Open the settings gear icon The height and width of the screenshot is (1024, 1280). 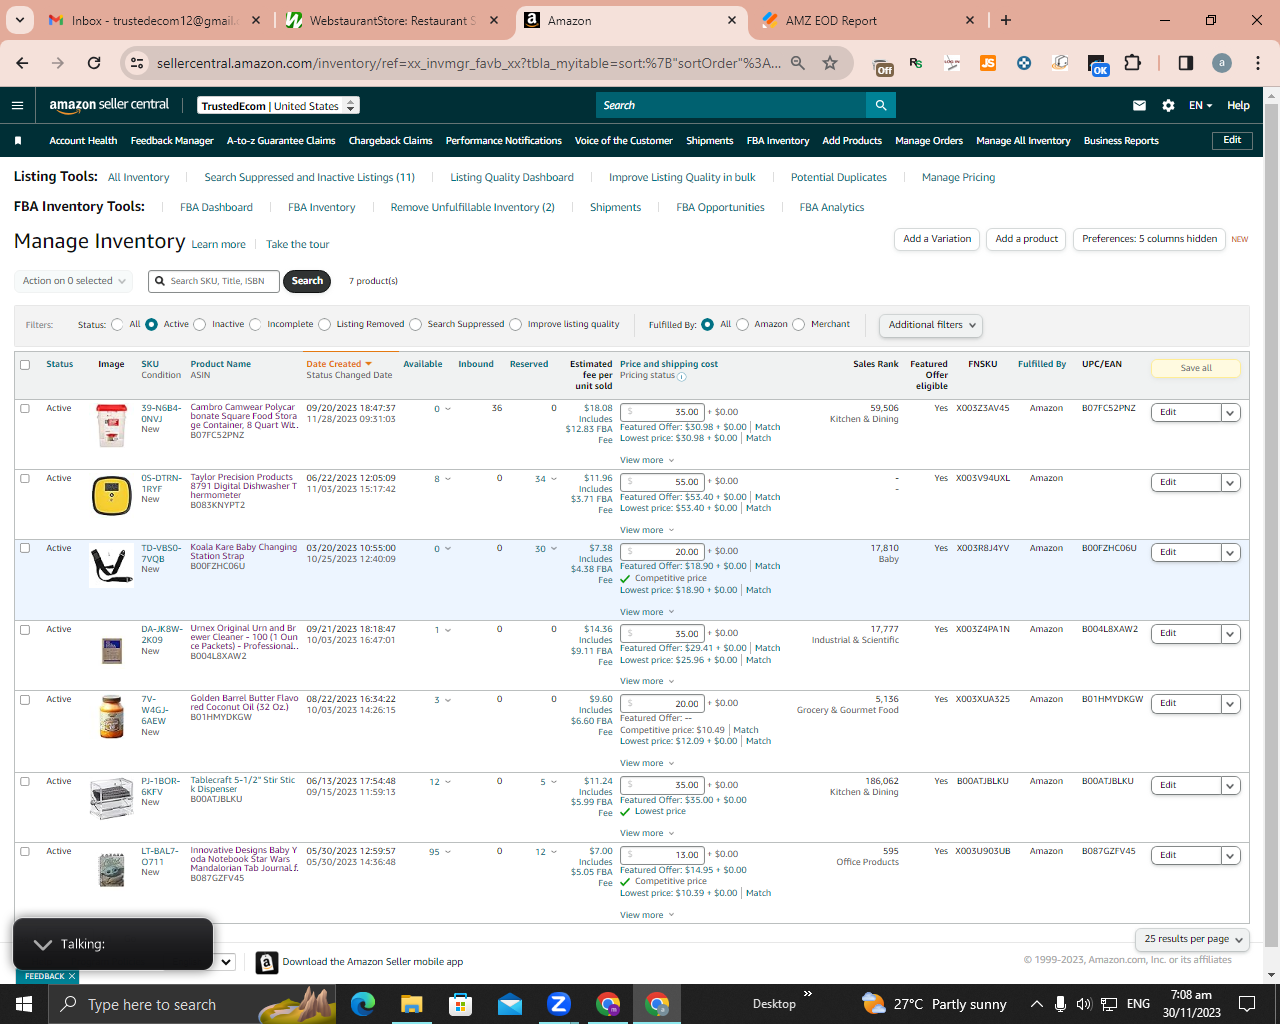click(1168, 105)
